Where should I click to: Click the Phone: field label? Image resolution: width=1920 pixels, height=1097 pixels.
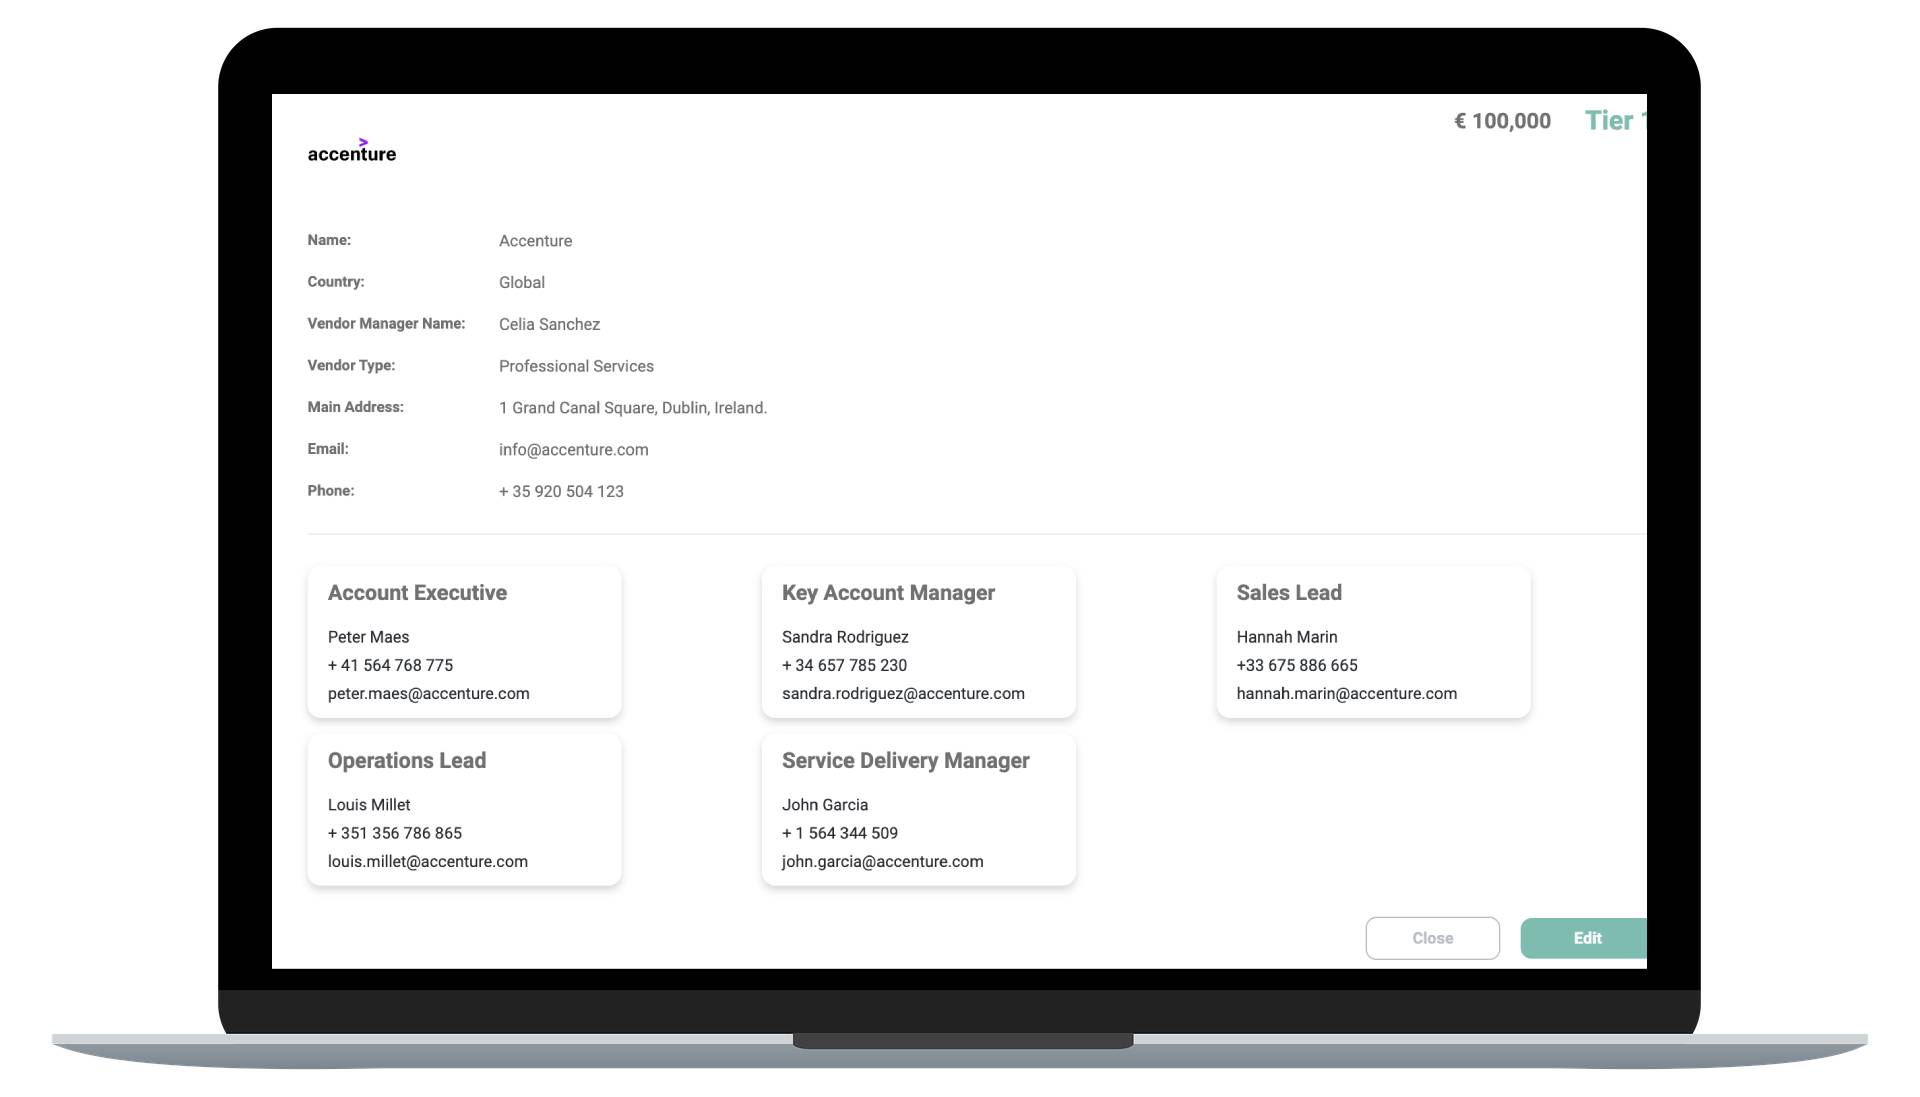(331, 491)
